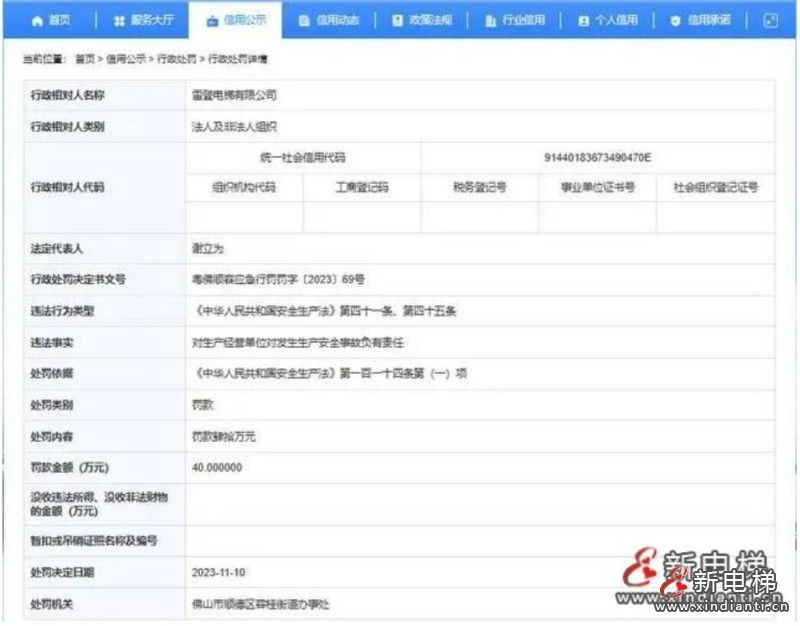Screen dimensions: 800x626
Task: Click the 个人信用 personal credit icon
Action: 584,20
